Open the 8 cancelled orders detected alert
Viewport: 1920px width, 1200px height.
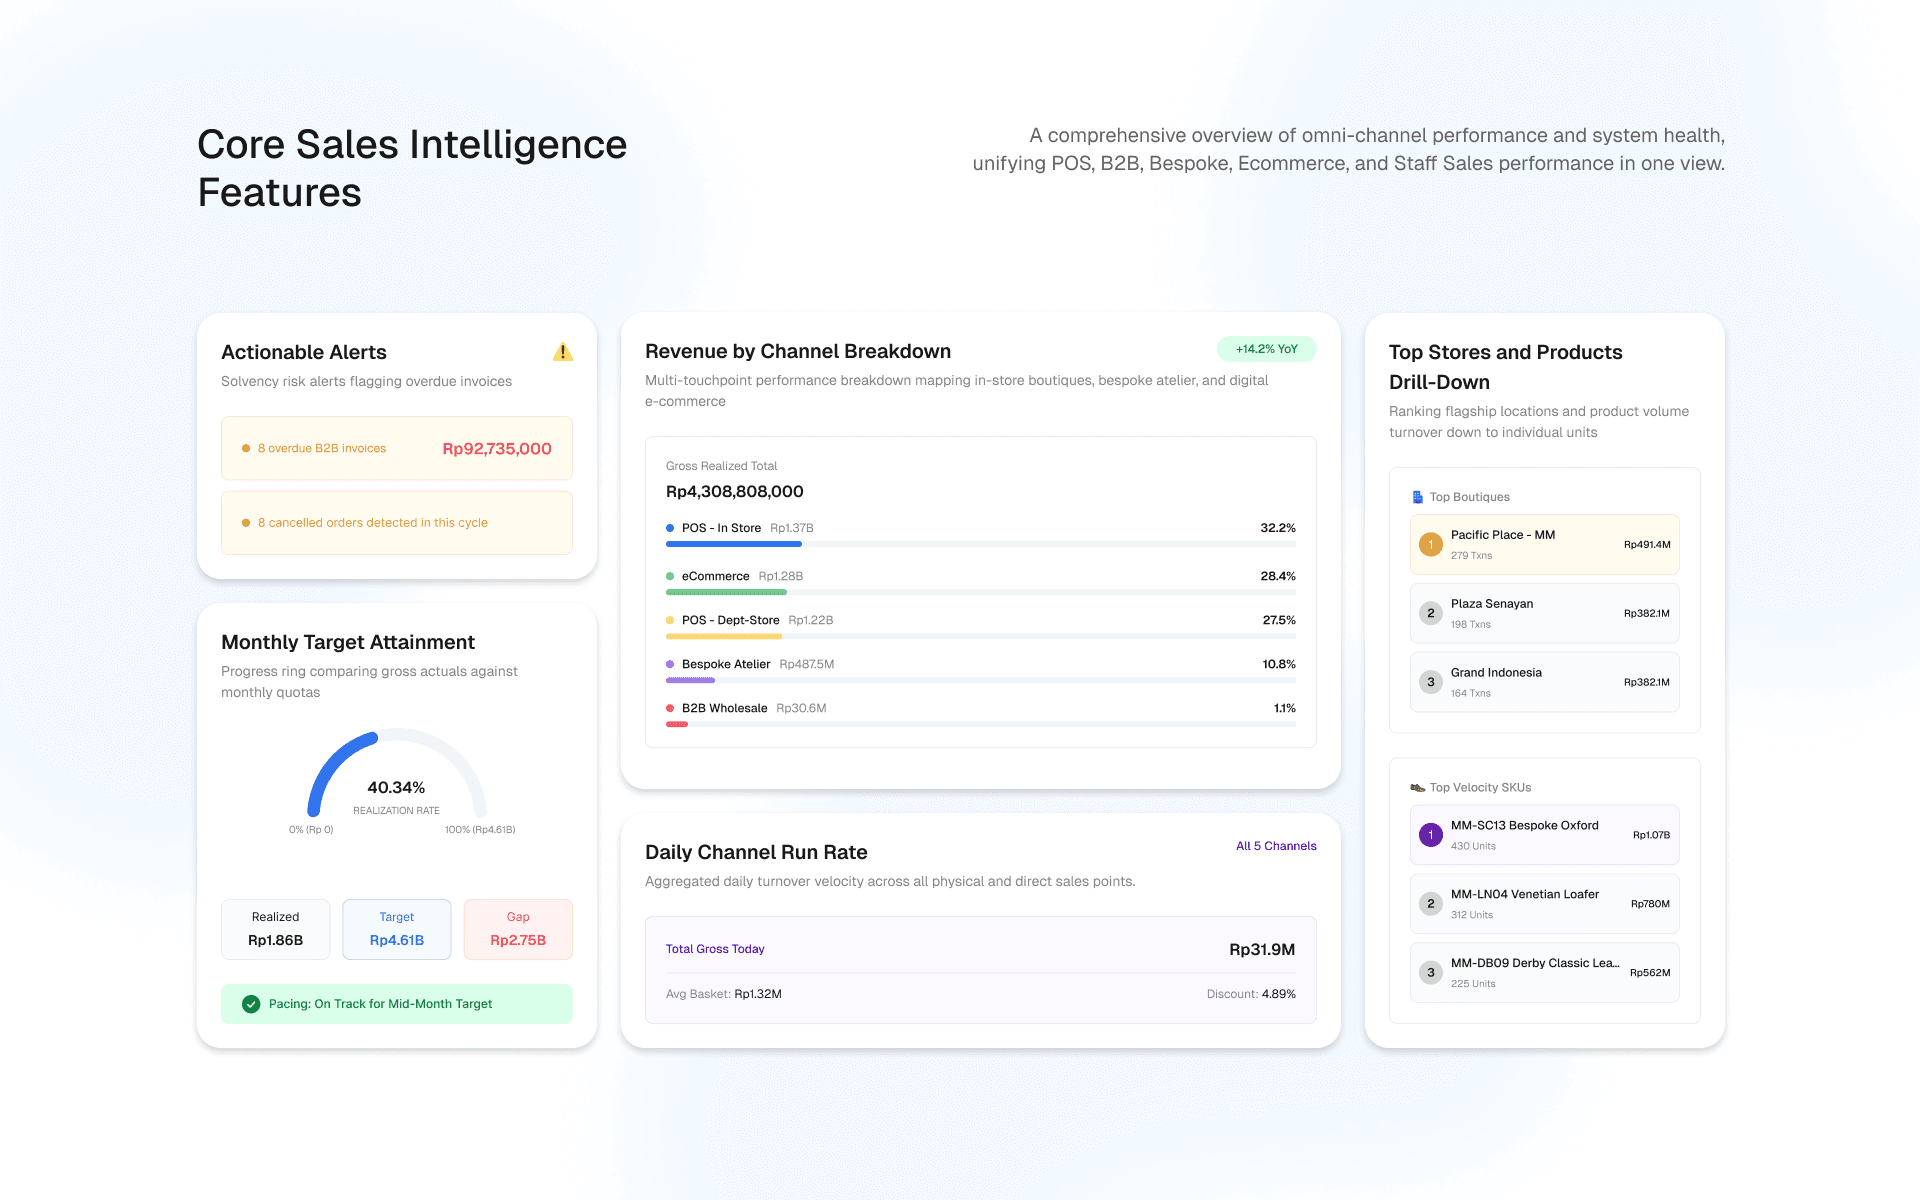(397, 523)
